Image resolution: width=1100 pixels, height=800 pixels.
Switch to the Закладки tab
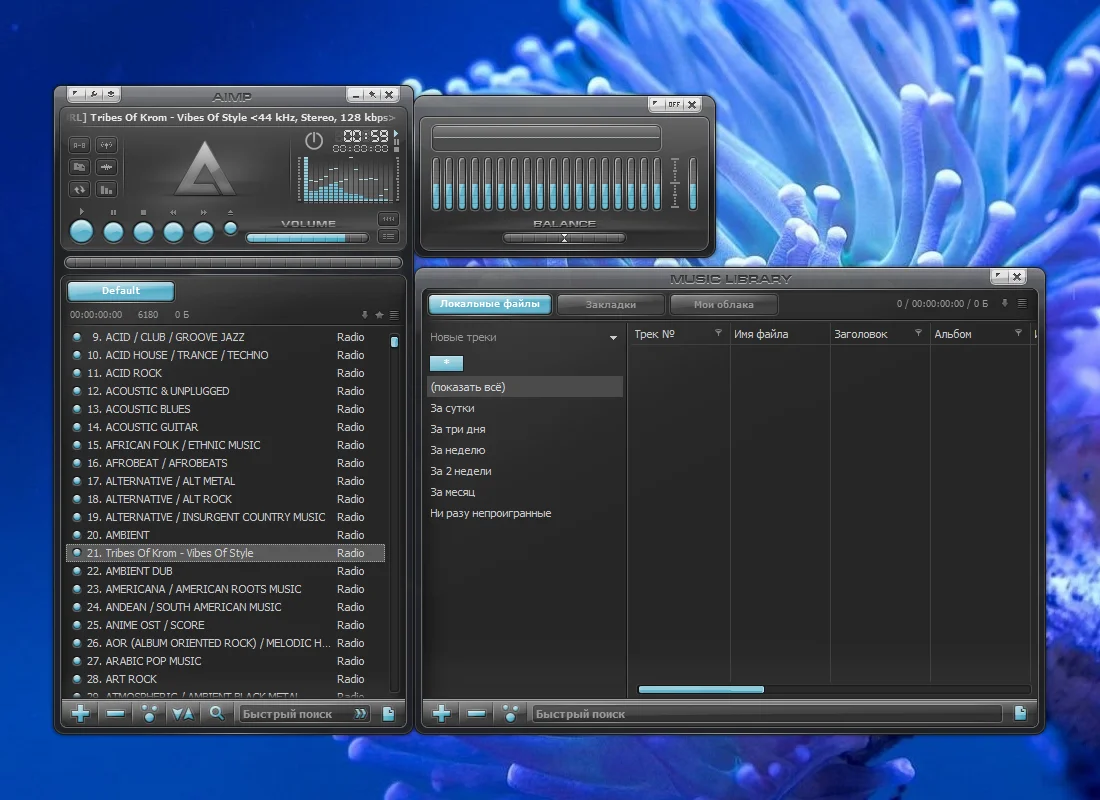[x=610, y=305]
